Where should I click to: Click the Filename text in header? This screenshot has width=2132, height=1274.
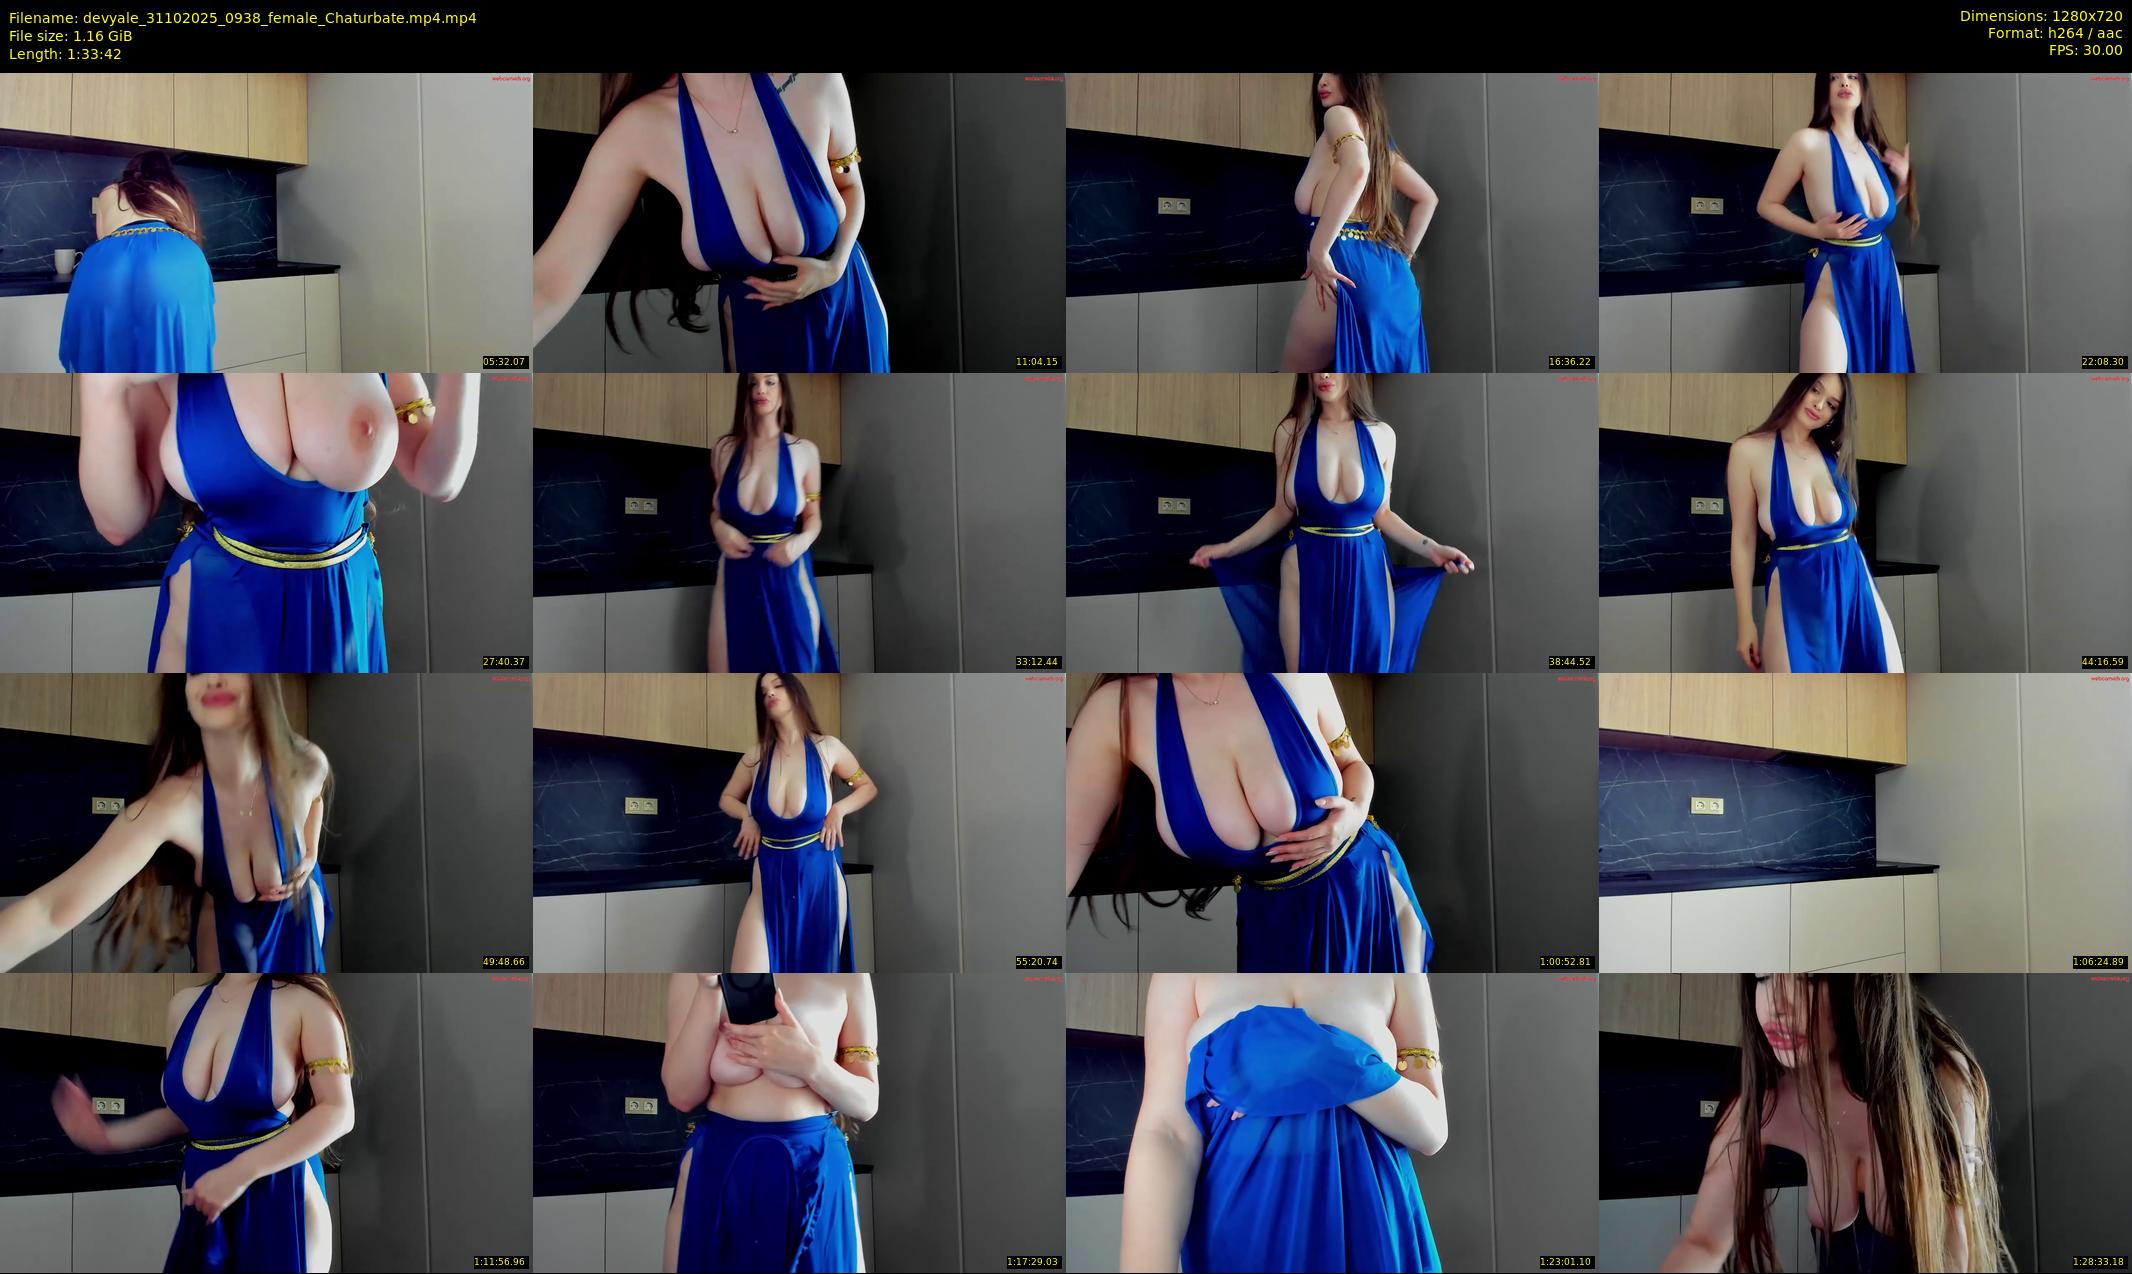[x=242, y=17]
